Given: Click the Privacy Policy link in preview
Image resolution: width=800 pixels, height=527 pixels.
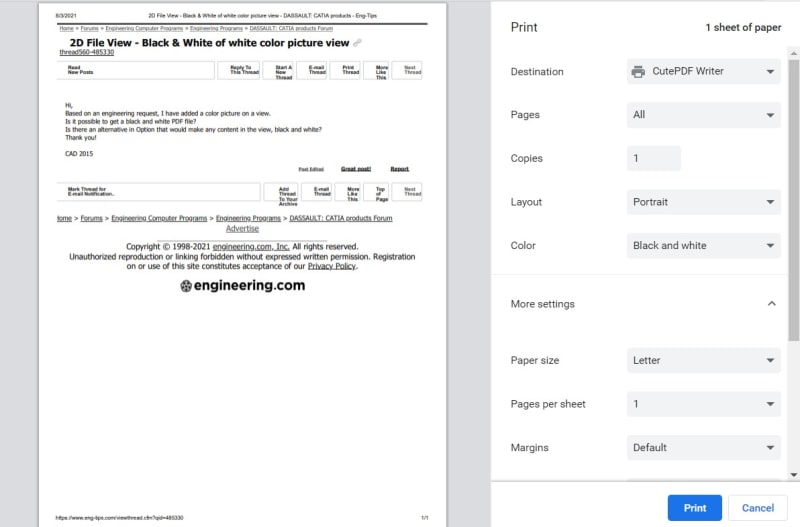Looking at the screenshot, I should (332, 266).
